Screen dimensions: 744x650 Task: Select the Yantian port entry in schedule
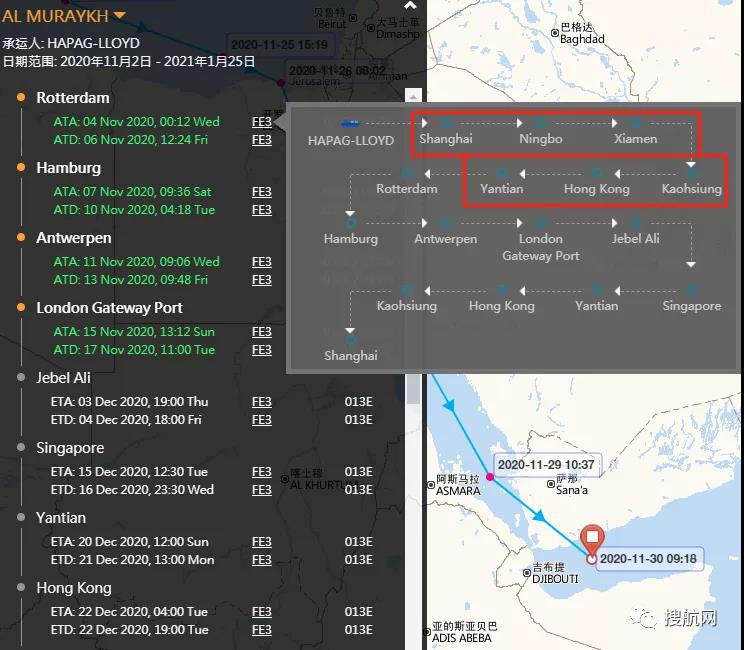point(61,518)
